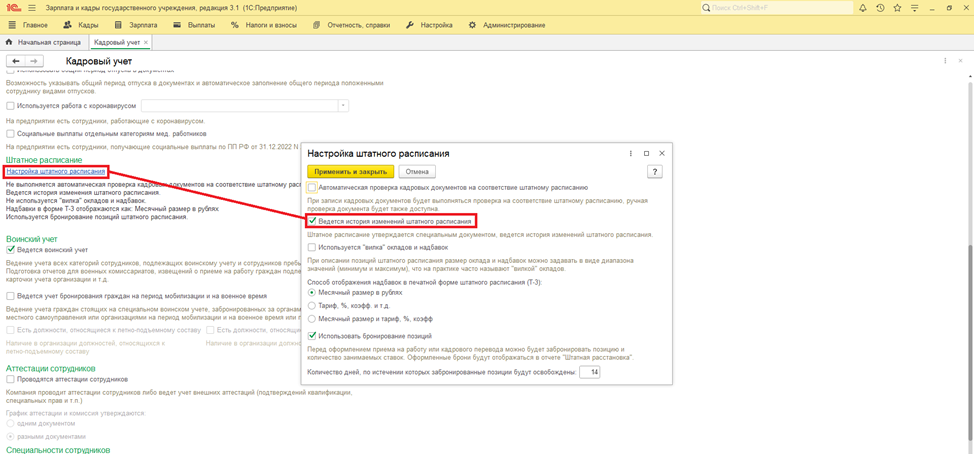Click the days count field showing 14
This screenshot has width=974, height=454.
coord(590,373)
